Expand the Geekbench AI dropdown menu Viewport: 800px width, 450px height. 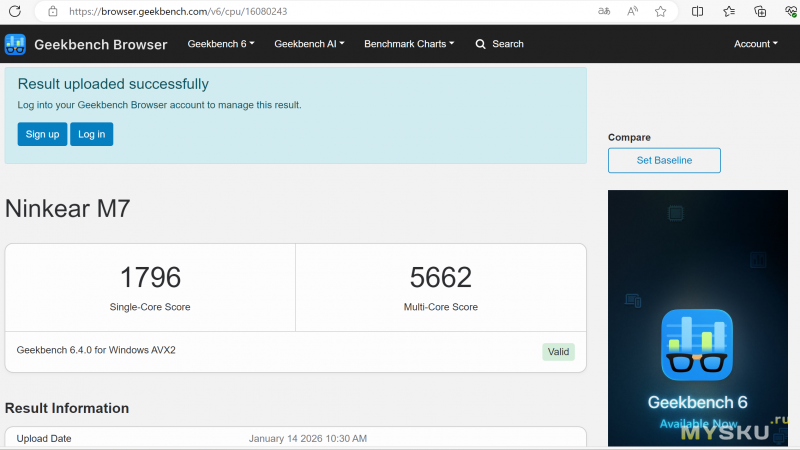point(309,44)
